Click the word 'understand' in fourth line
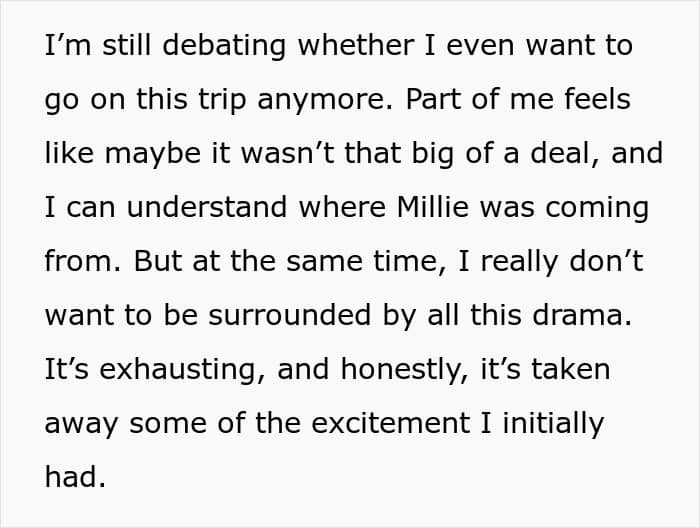The width and height of the screenshot is (700, 528). tap(207, 207)
